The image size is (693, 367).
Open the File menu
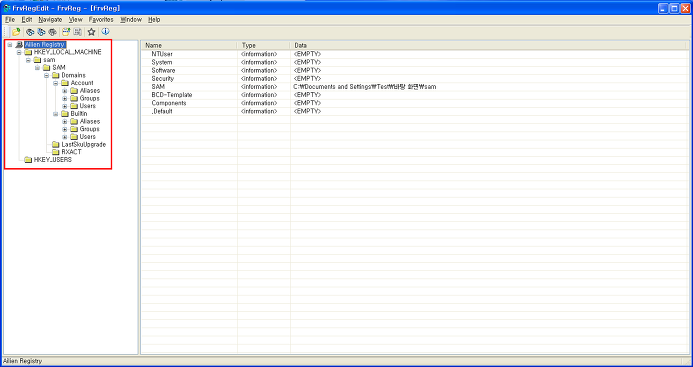(10, 19)
